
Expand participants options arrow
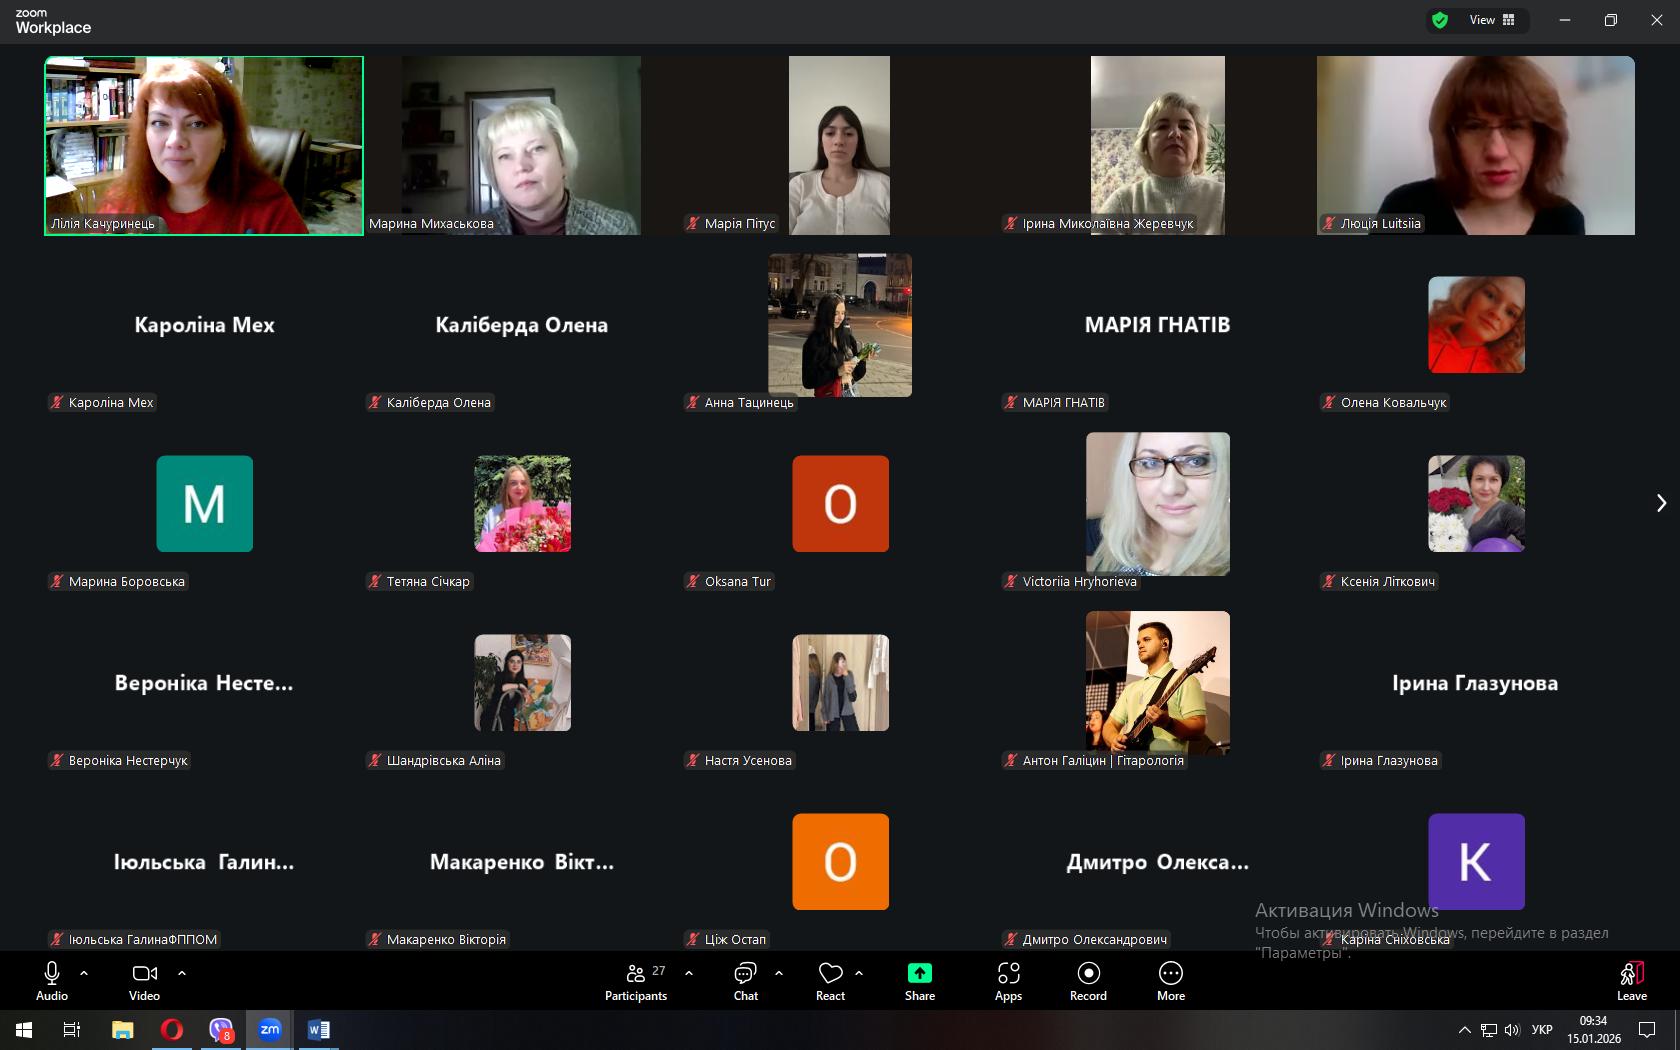[689, 972]
